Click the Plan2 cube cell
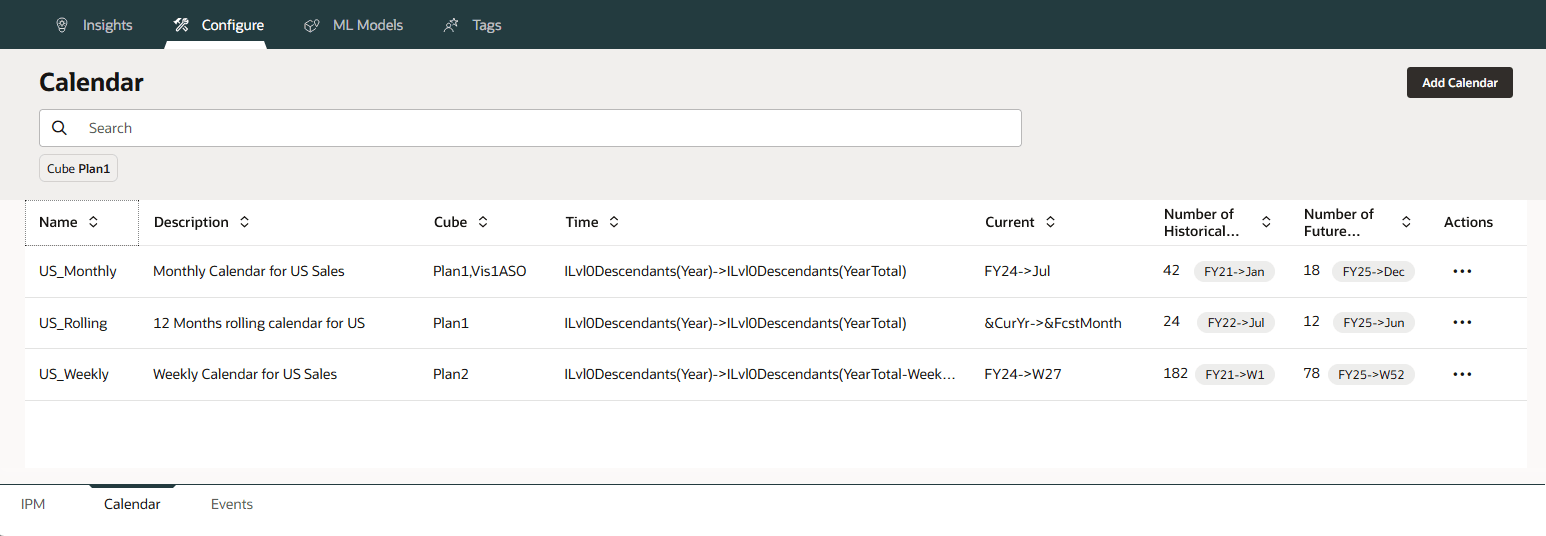The height and width of the screenshot is (536, 1546). (451, 374)
